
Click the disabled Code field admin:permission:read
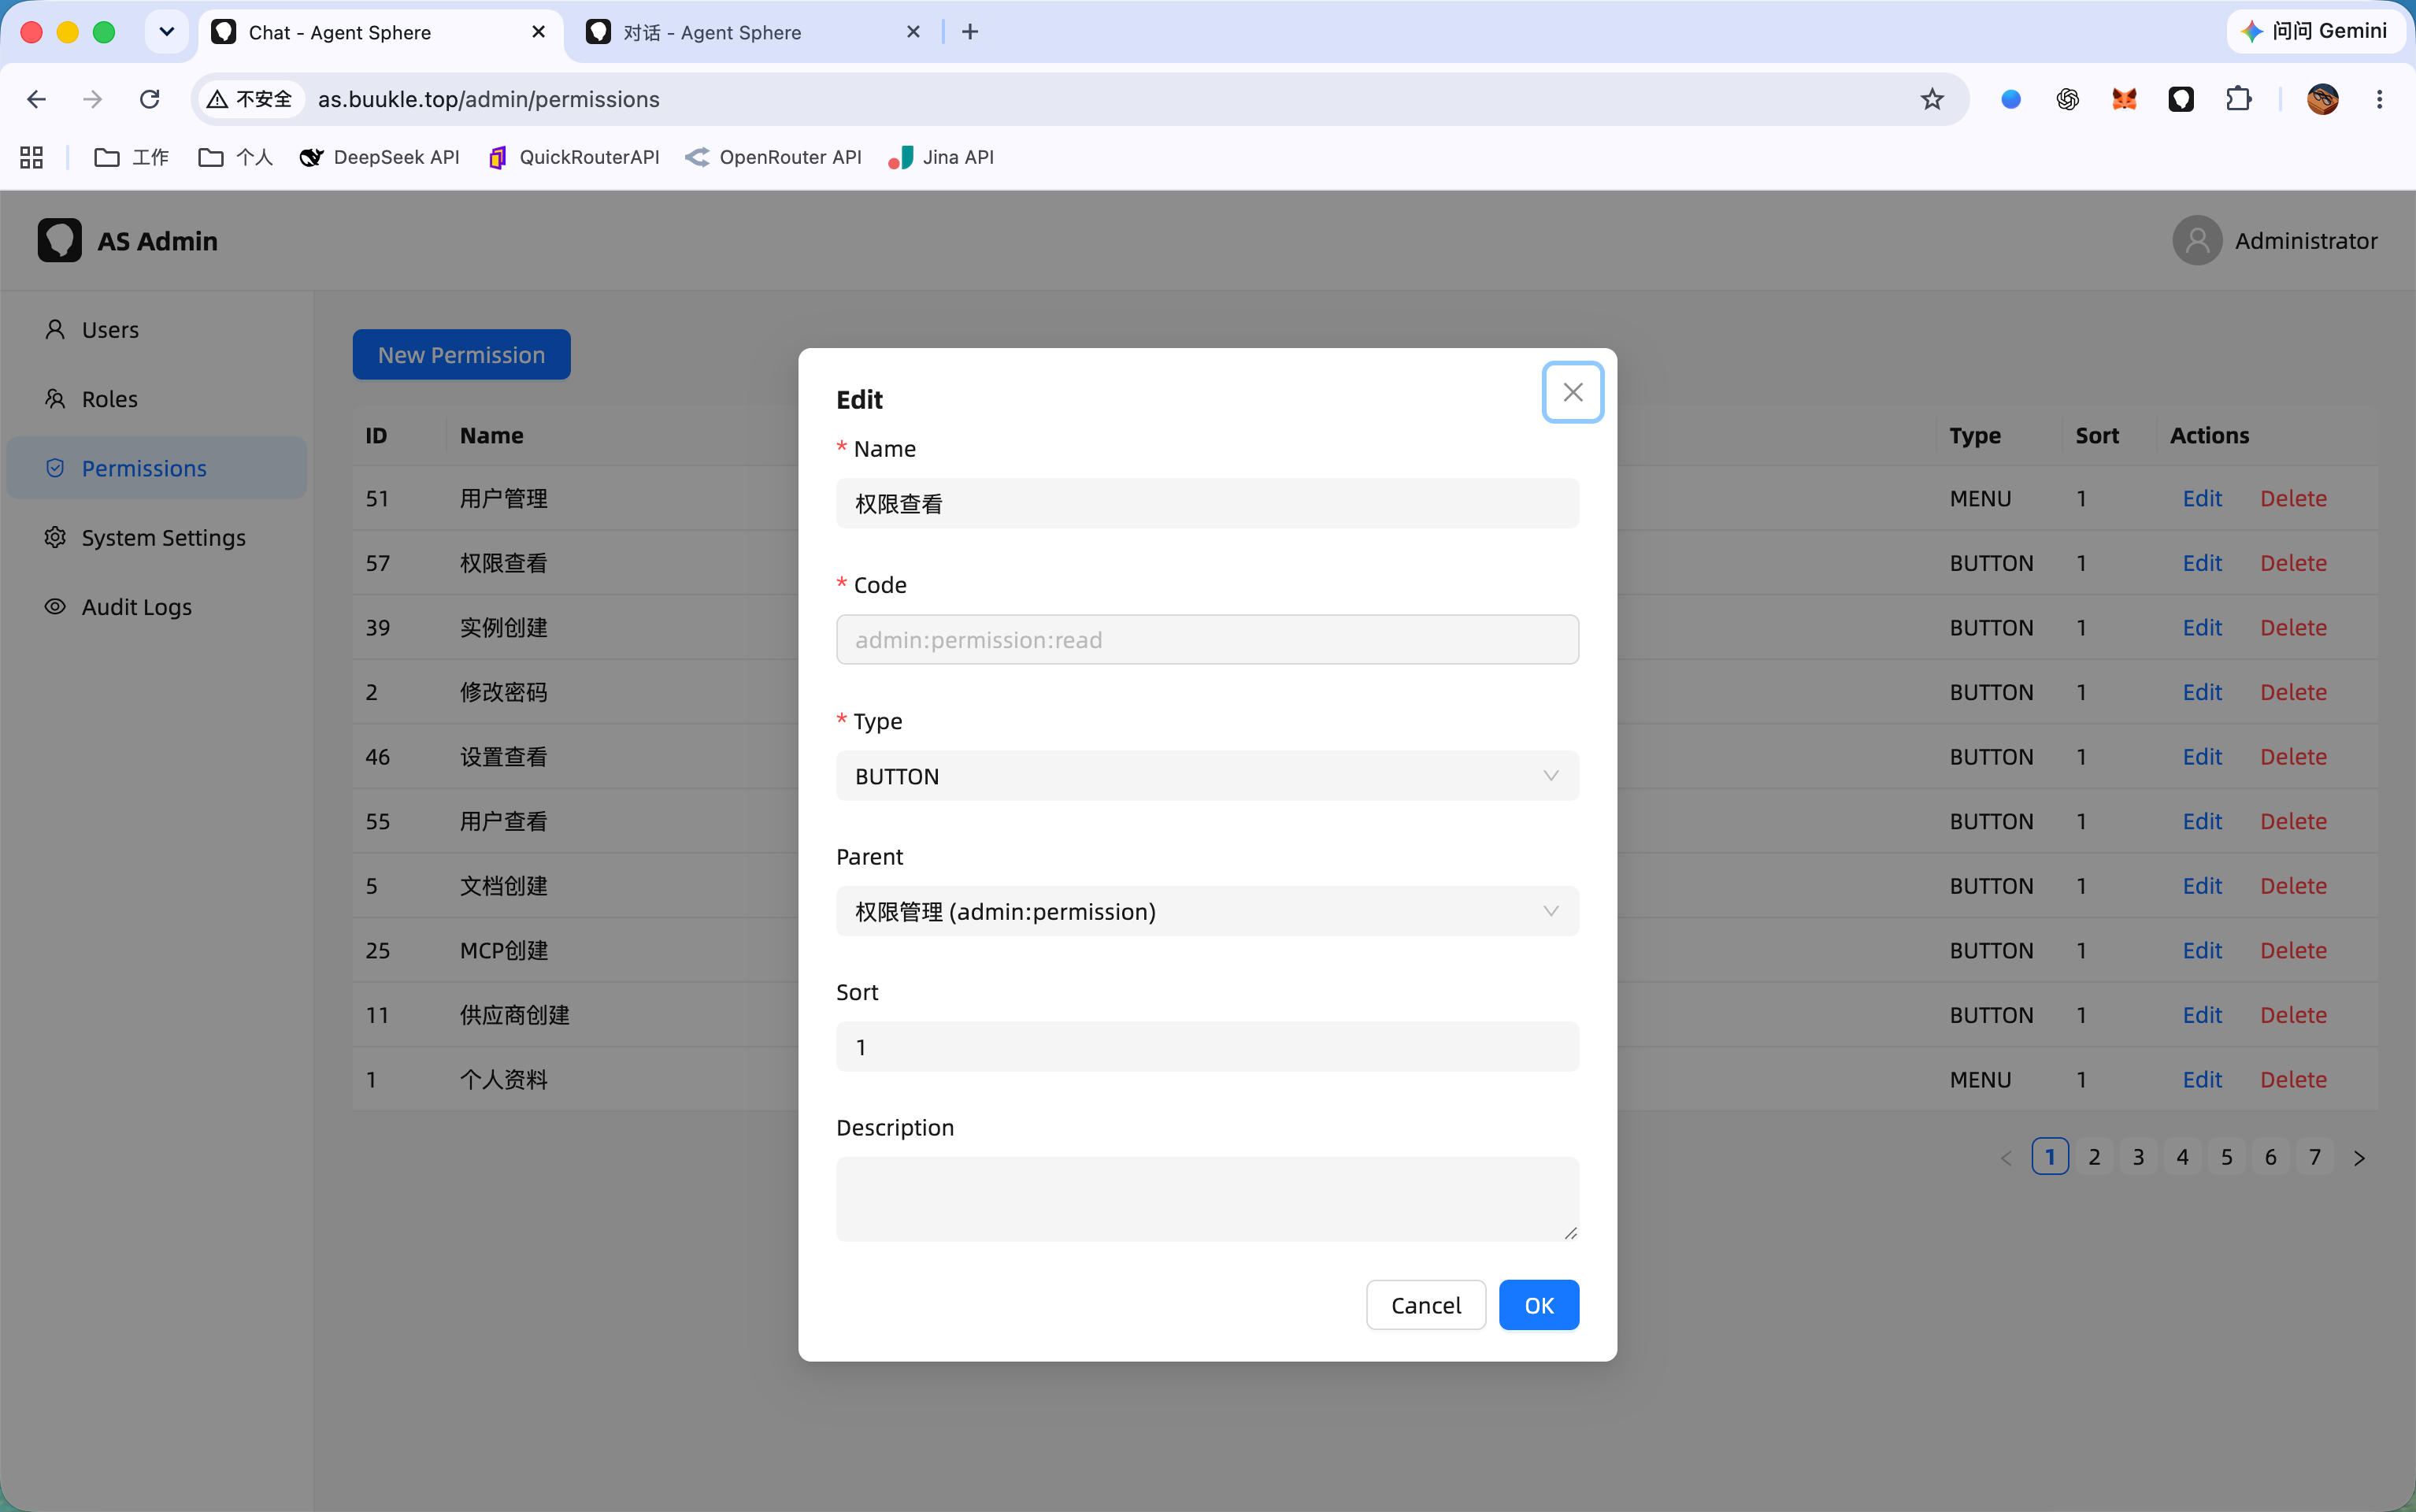(x=1207, y=639)
